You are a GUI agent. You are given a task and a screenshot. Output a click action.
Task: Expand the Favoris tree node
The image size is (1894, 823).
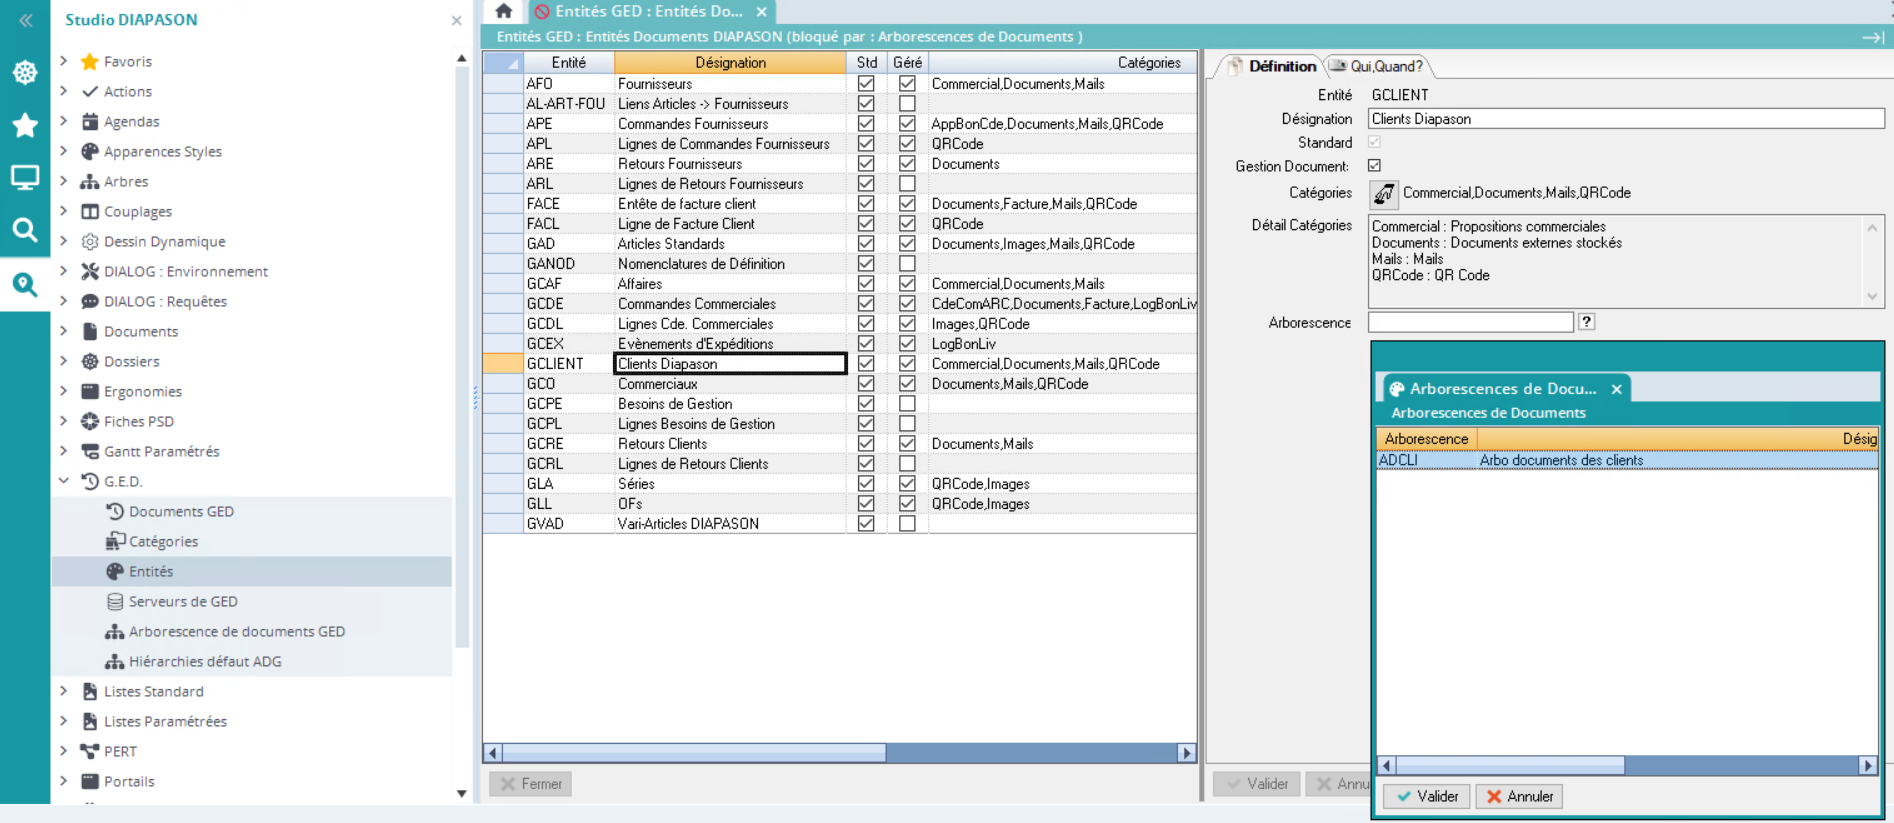(64, 61)
